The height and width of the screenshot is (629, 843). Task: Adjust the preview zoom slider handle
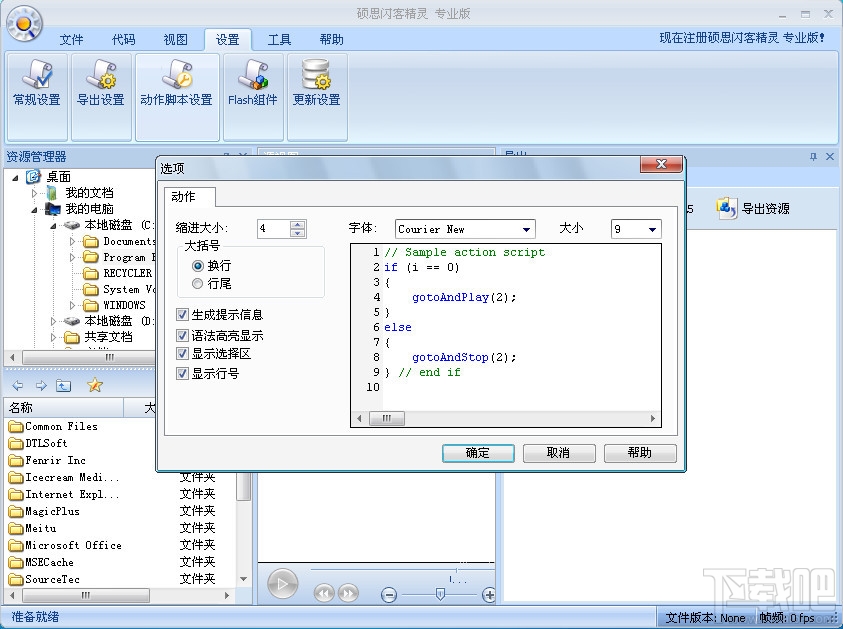coord(440,594)
